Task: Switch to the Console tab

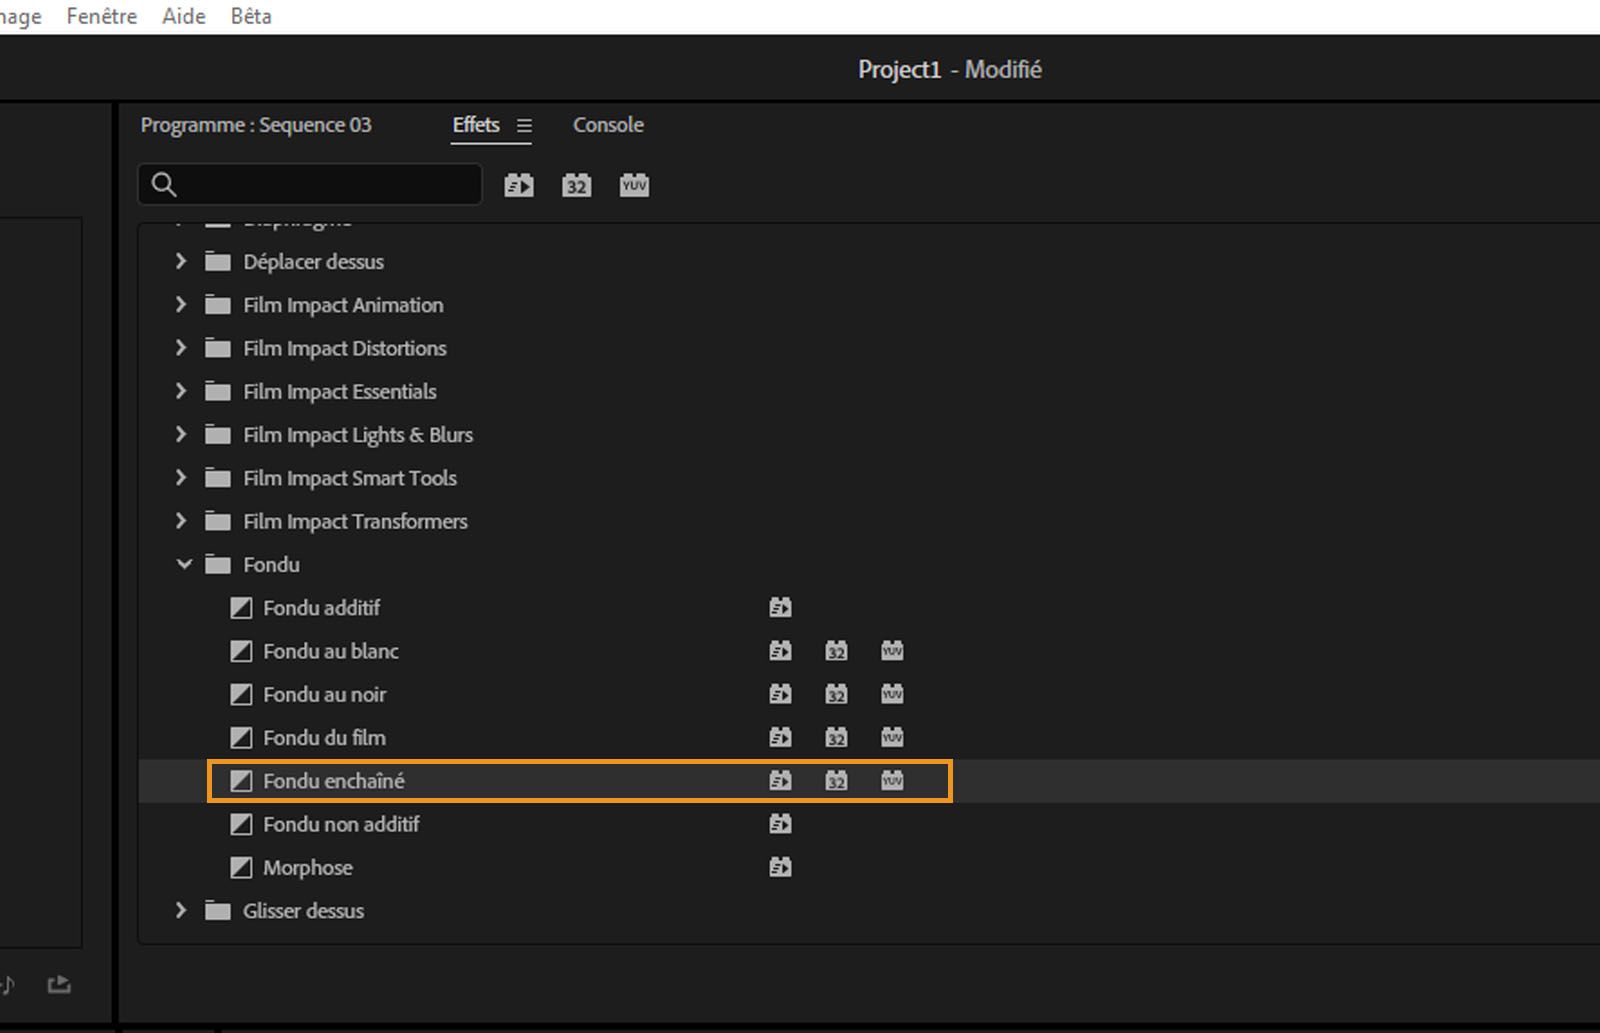Action: pyautogui.click(x=608, y=125)
